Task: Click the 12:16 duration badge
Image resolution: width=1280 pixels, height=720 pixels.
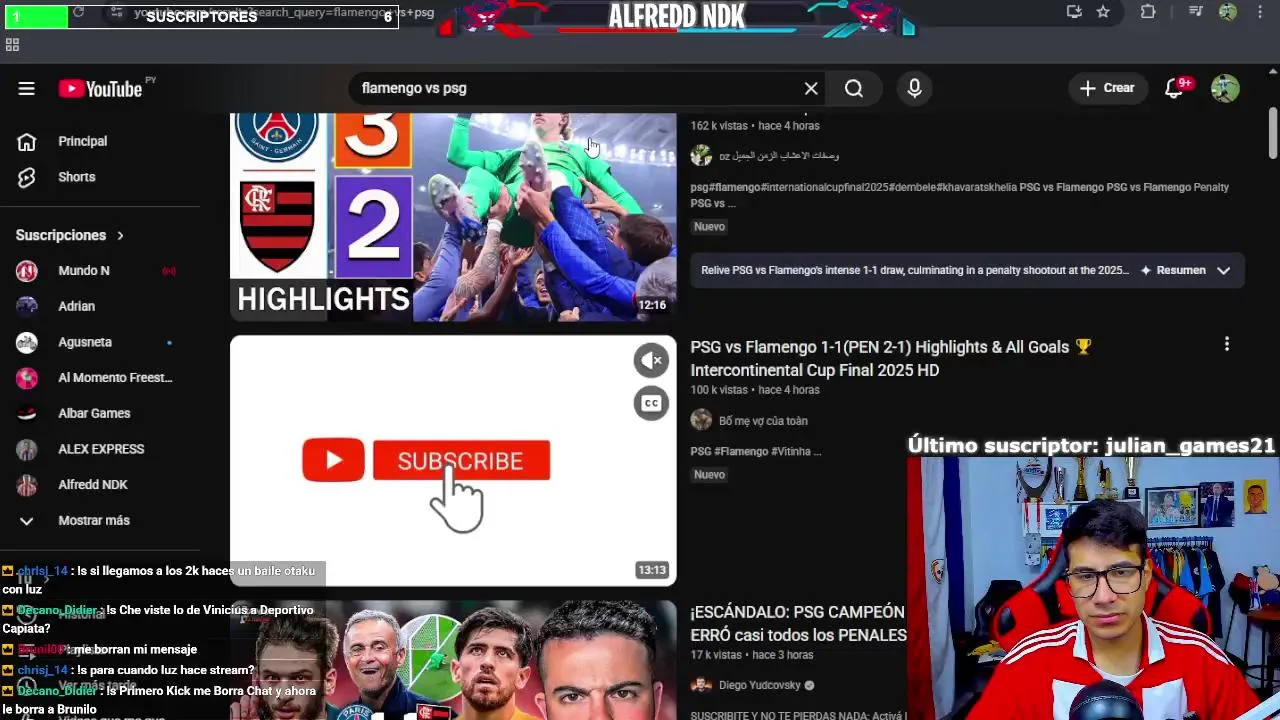Action: [x=652, y=305]
